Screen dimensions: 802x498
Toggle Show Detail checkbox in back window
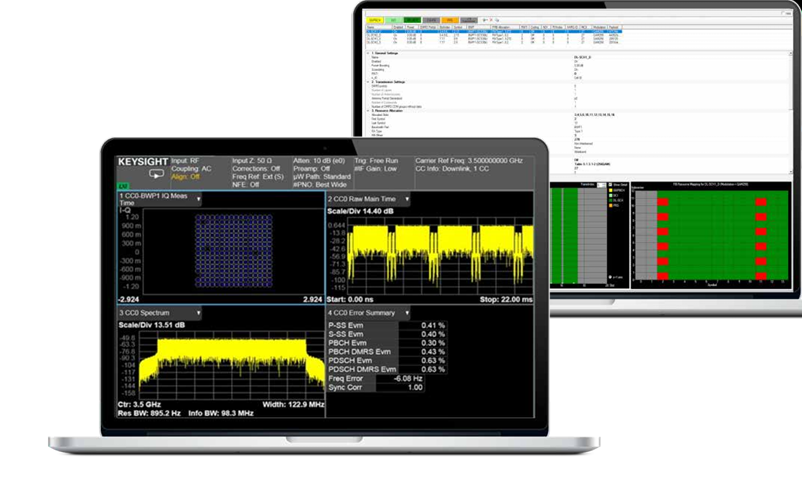pos(611,185)
